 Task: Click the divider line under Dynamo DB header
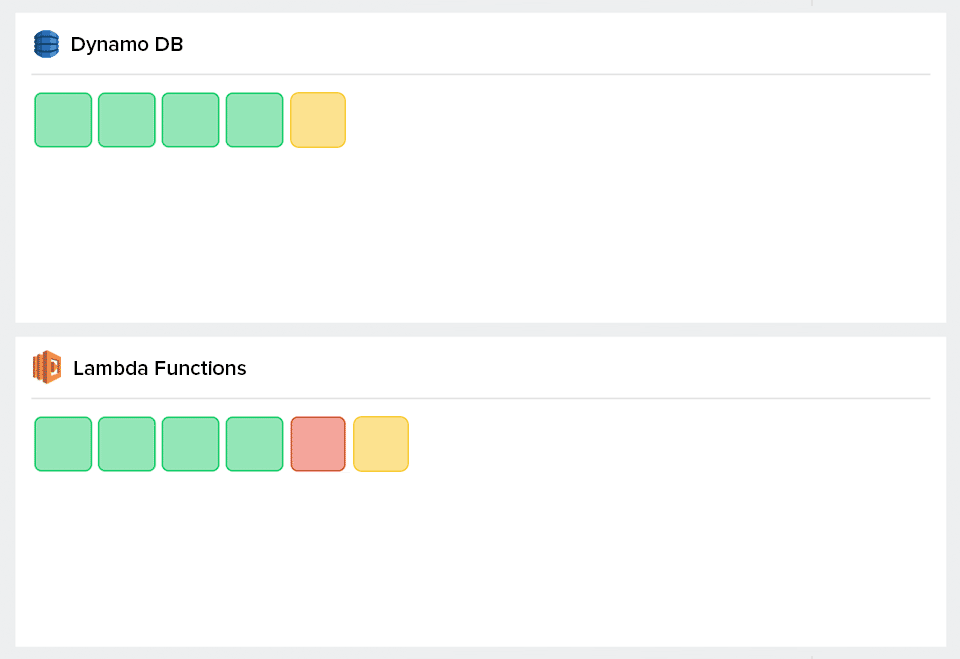tap(480, 71)
